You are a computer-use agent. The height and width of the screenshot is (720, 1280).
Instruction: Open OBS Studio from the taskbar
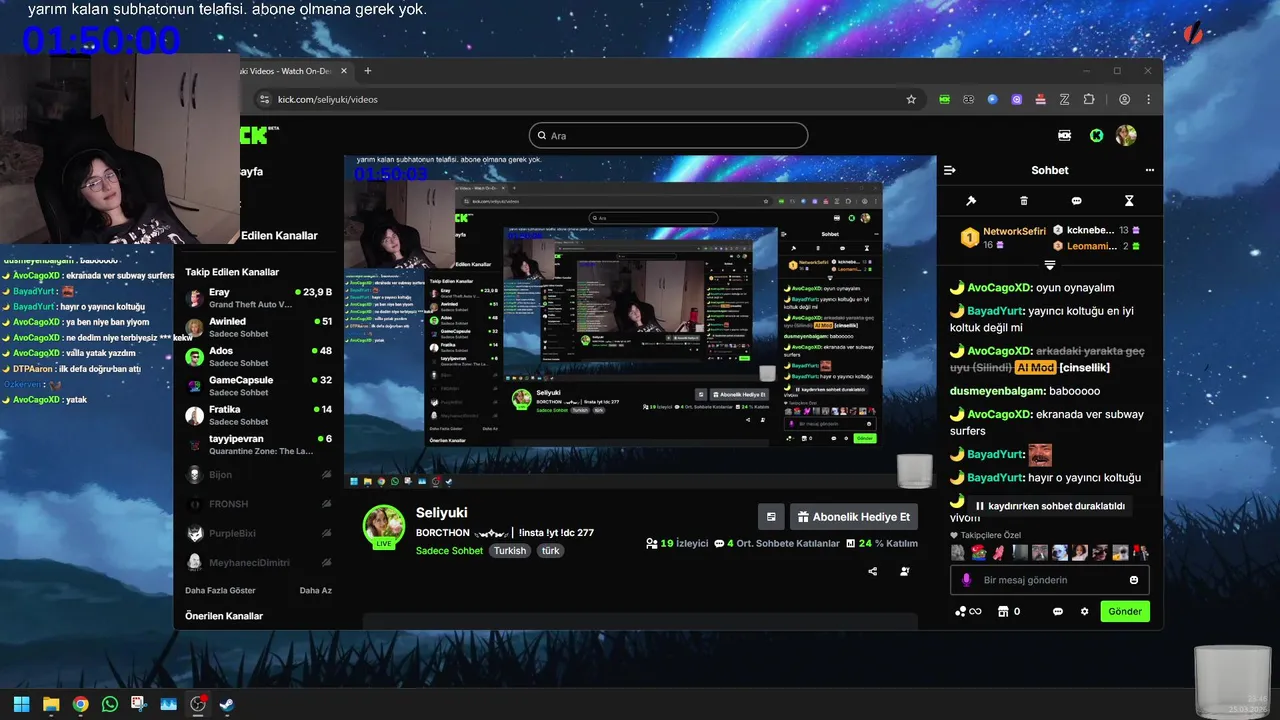tap(198, 704)
